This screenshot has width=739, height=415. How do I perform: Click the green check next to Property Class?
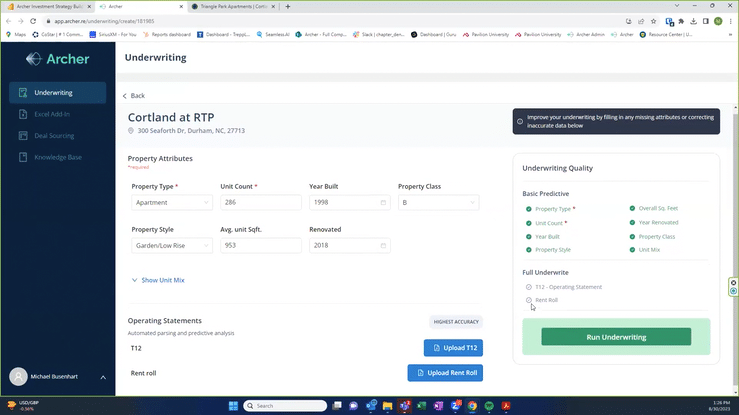point(632,236)
